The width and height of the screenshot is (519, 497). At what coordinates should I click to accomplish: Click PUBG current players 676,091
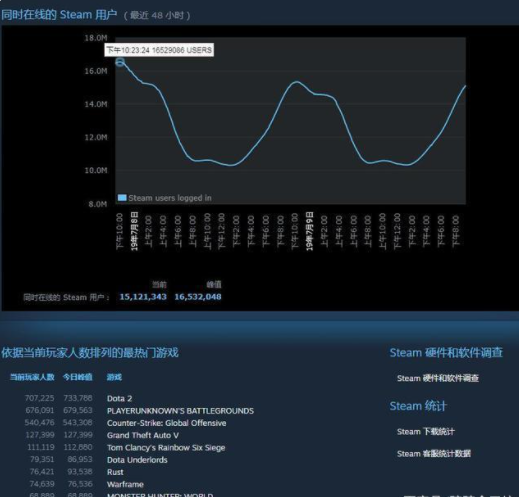pyautogui.click(x=40, y=410)
